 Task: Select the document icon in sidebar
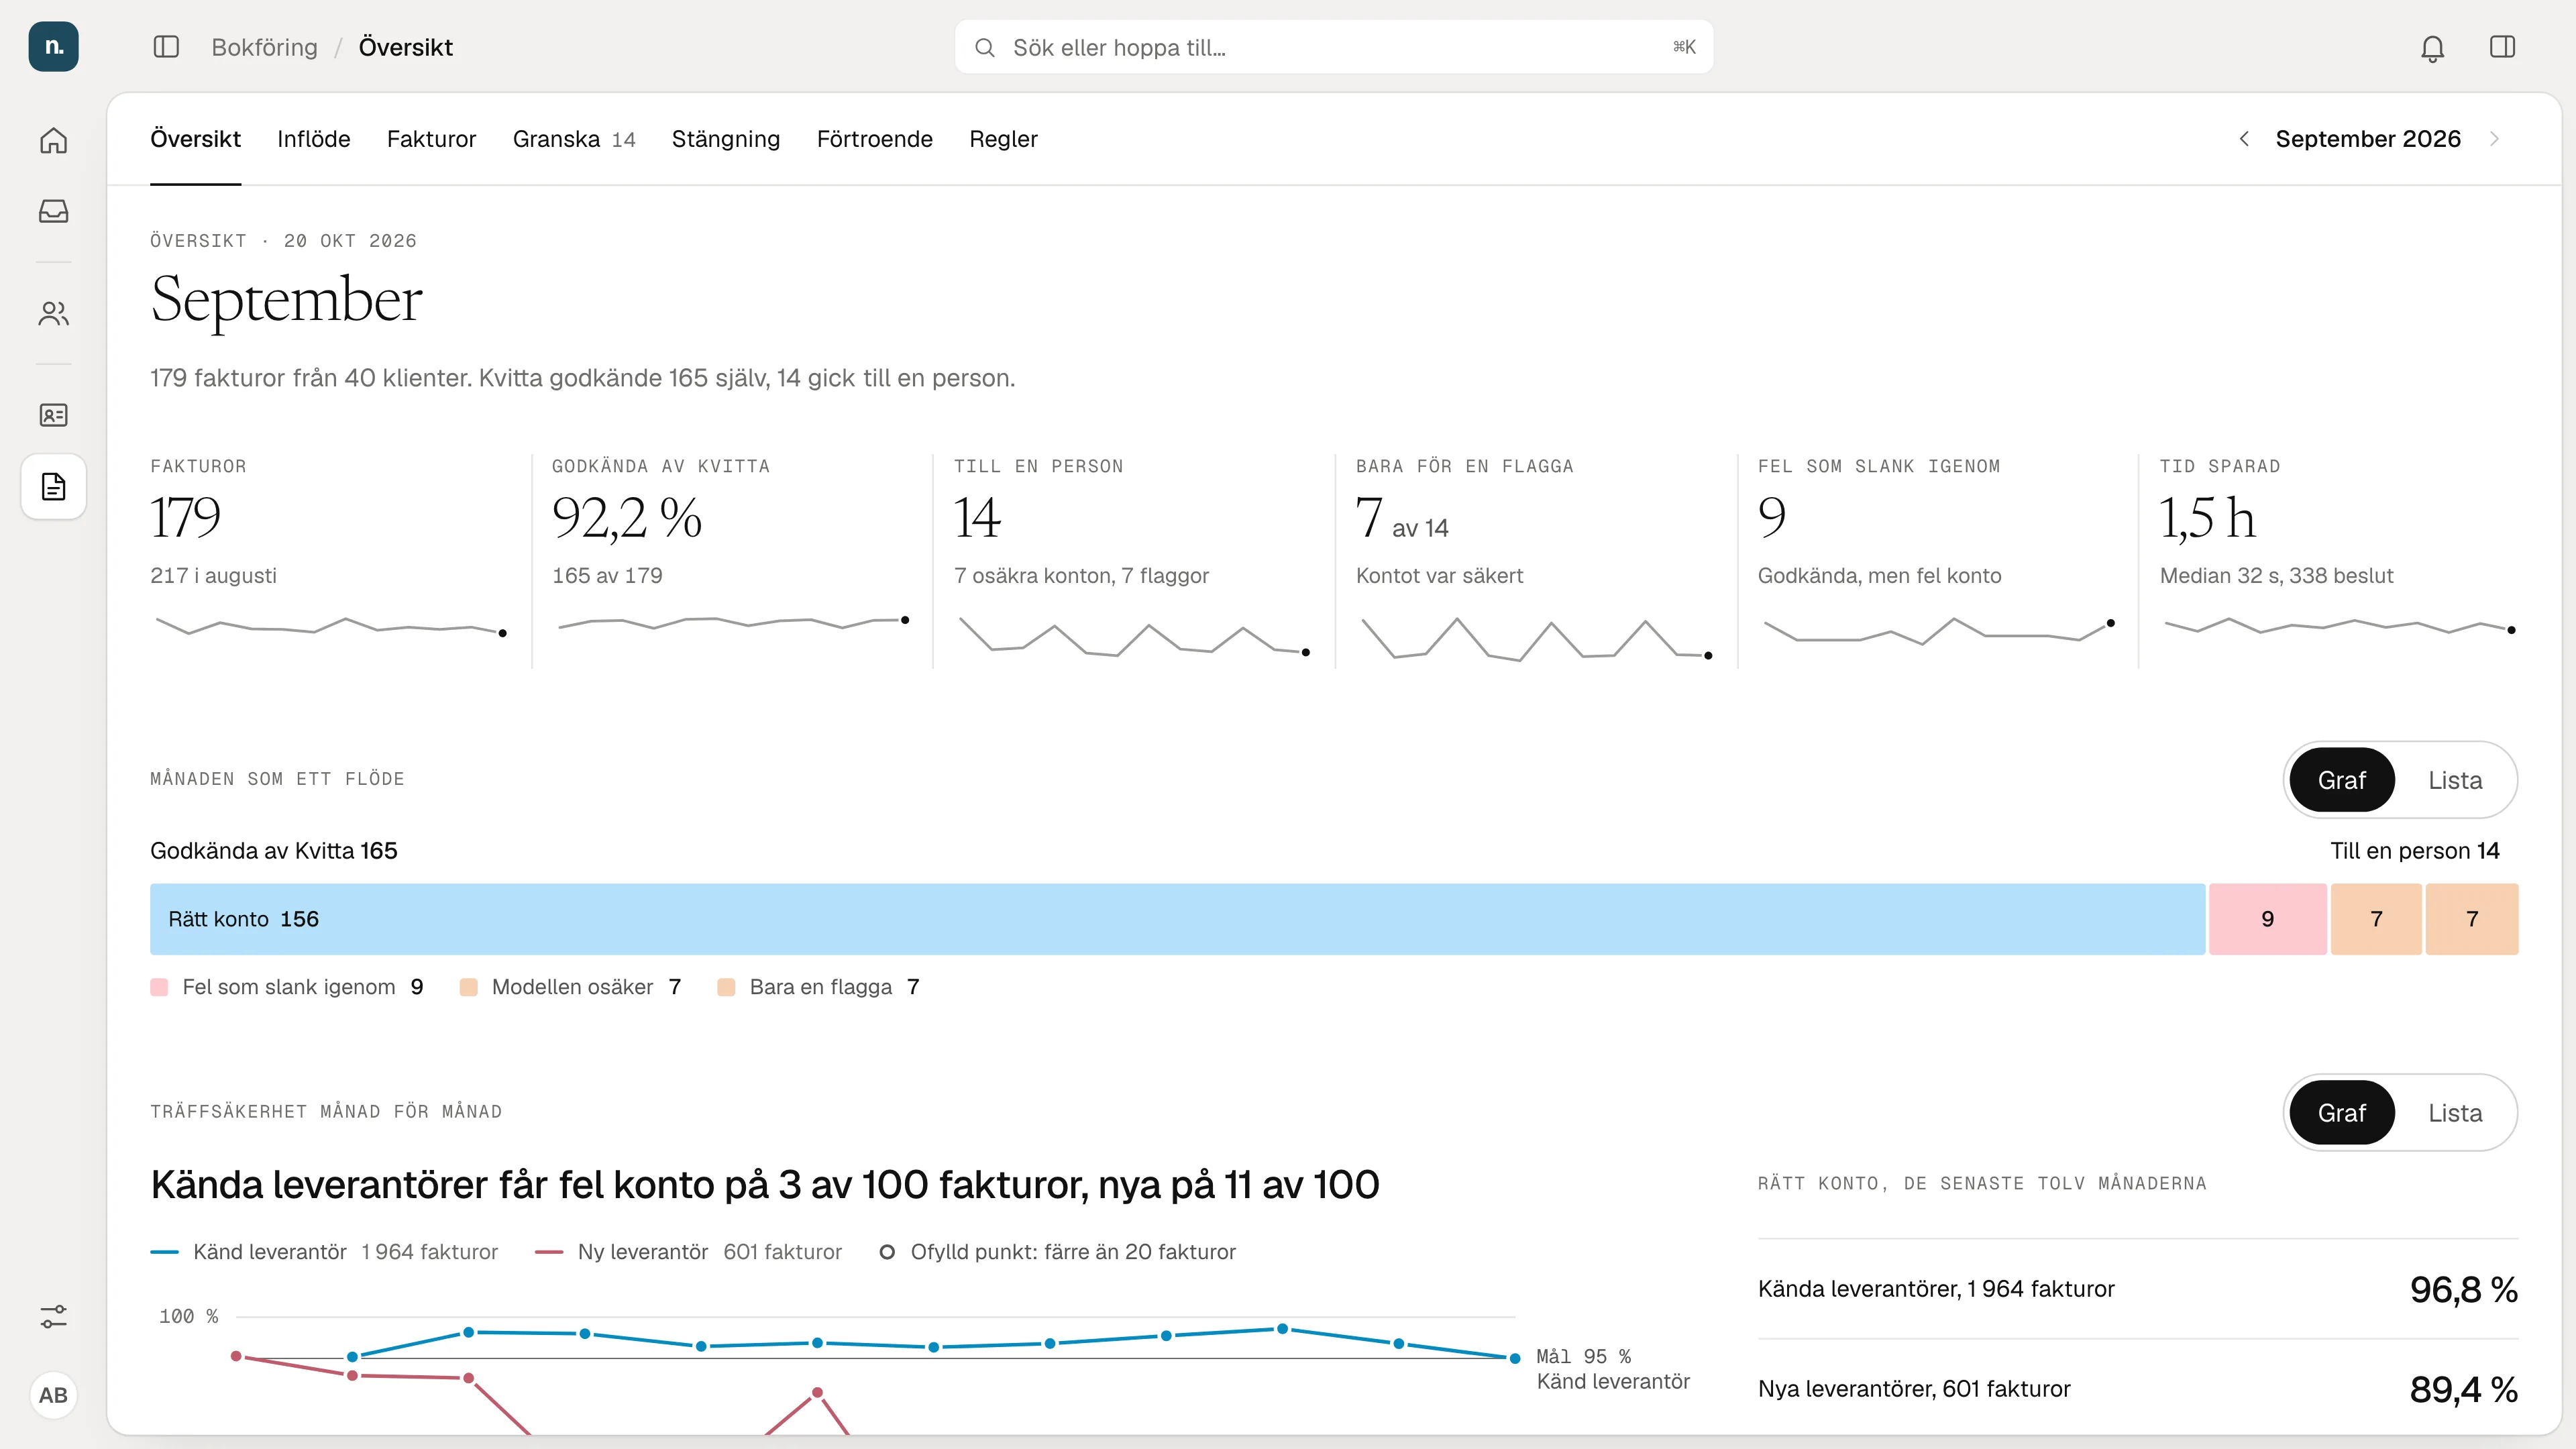[x=53, y=487]
